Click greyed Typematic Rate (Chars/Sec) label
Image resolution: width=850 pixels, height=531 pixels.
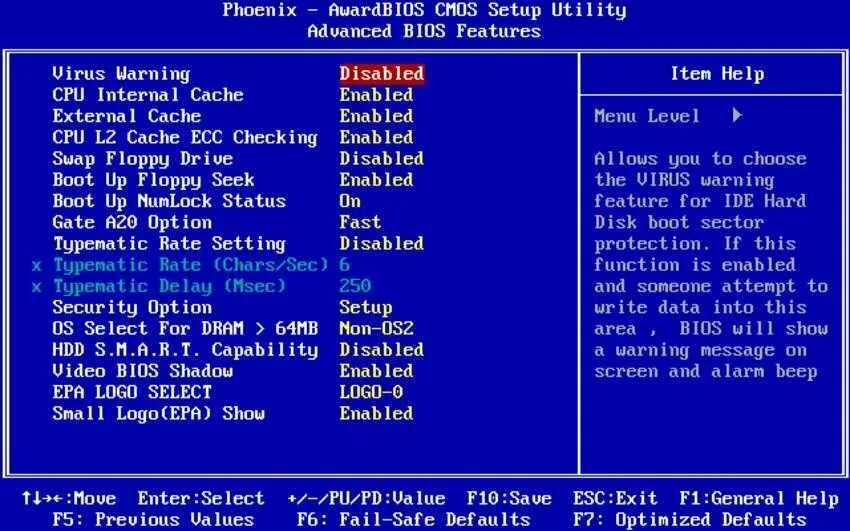click(190, 265)
